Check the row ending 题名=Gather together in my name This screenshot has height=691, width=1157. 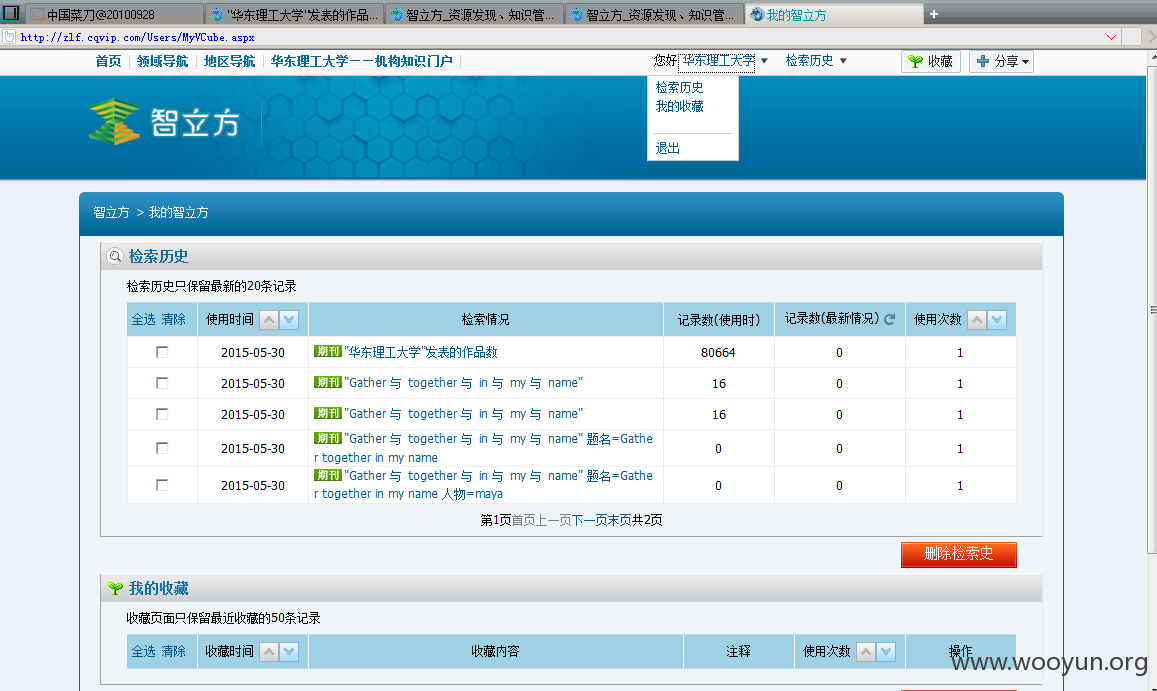162,448
